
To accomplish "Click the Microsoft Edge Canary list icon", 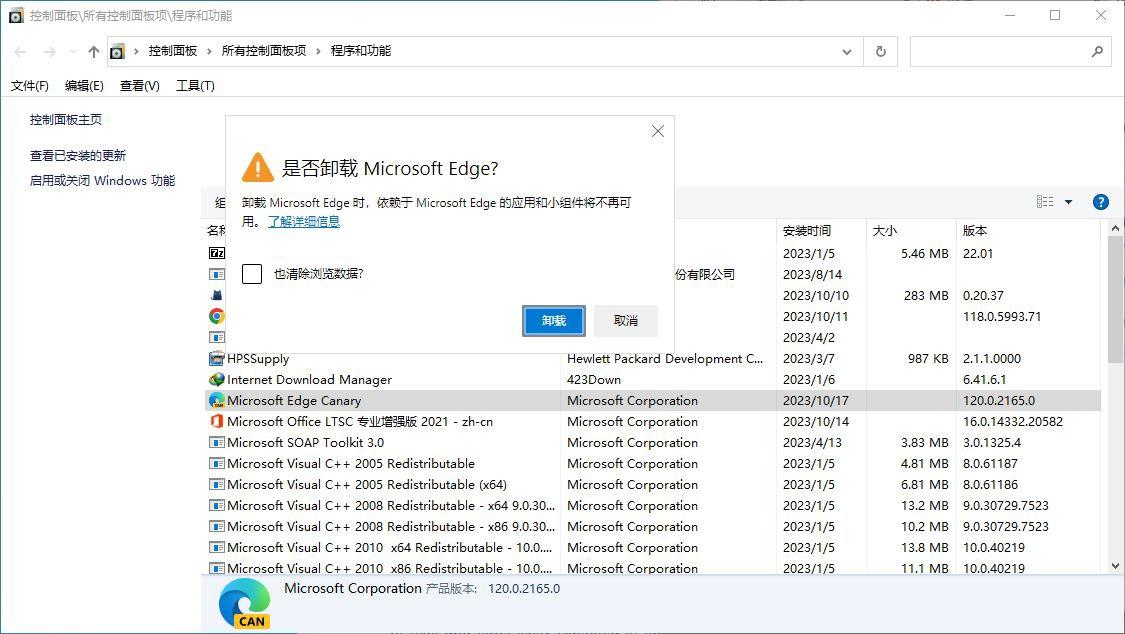I will 217,401.
